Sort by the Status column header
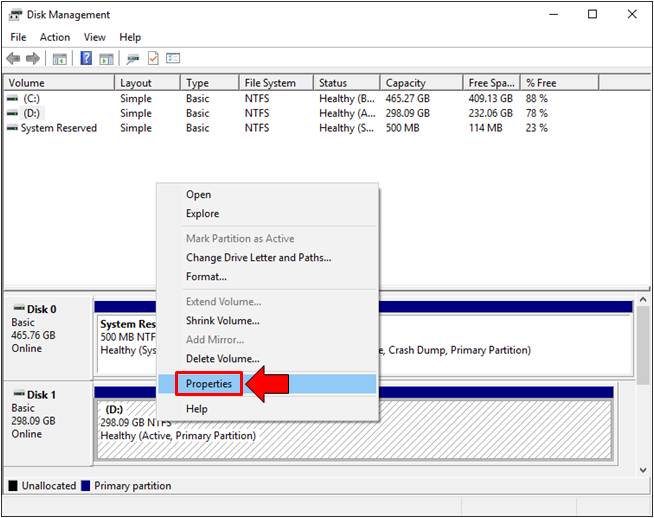Viewport: 654px width, 518px height. [347, 83]
